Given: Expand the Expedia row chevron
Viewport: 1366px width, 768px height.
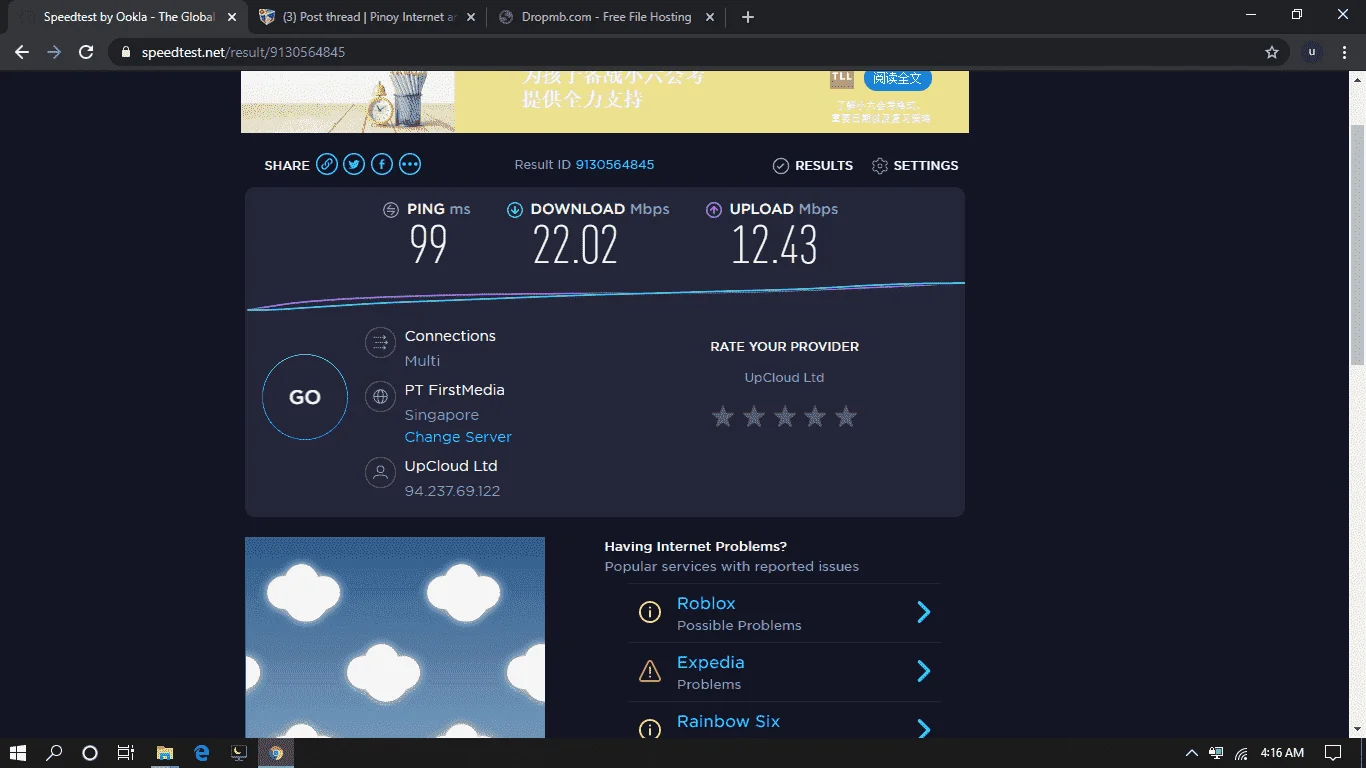Looking at the screenshot, I should (924, 671).
